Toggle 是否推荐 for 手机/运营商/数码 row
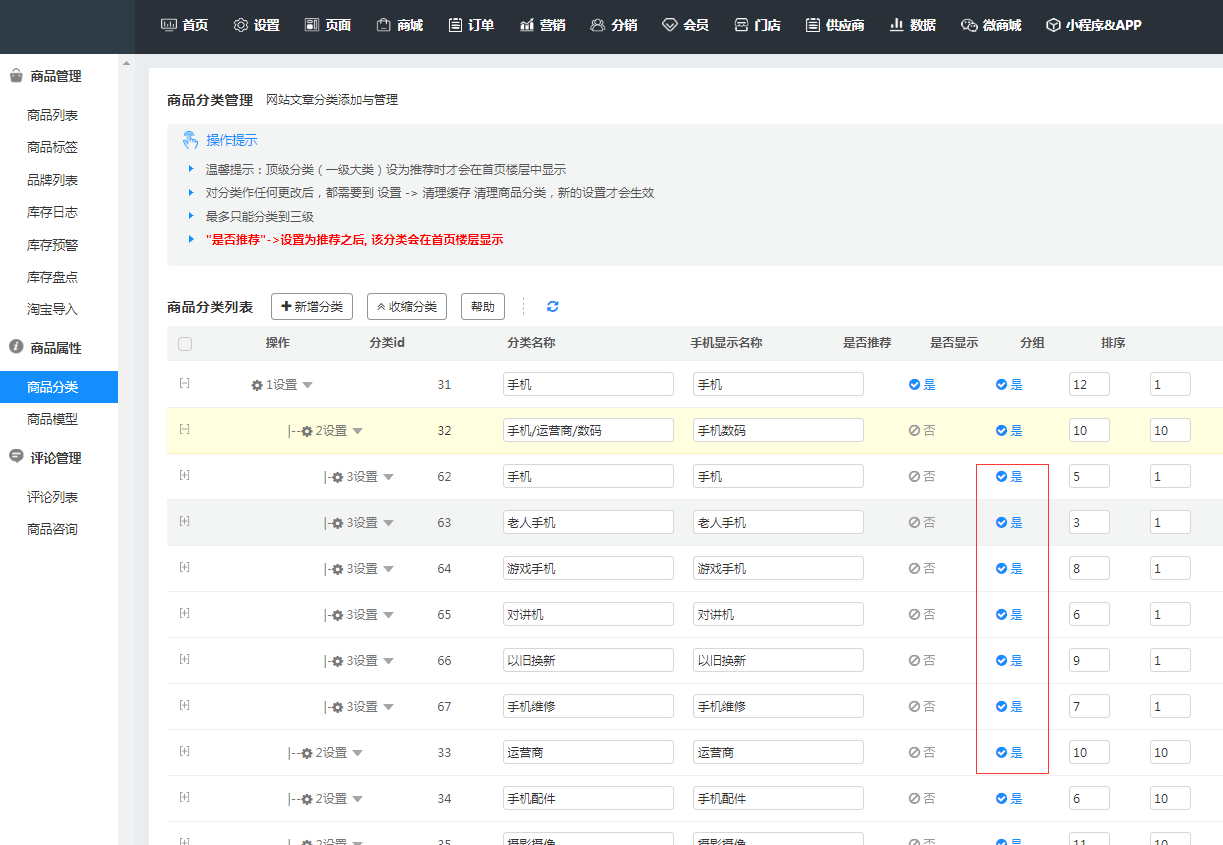 [921, 431]
